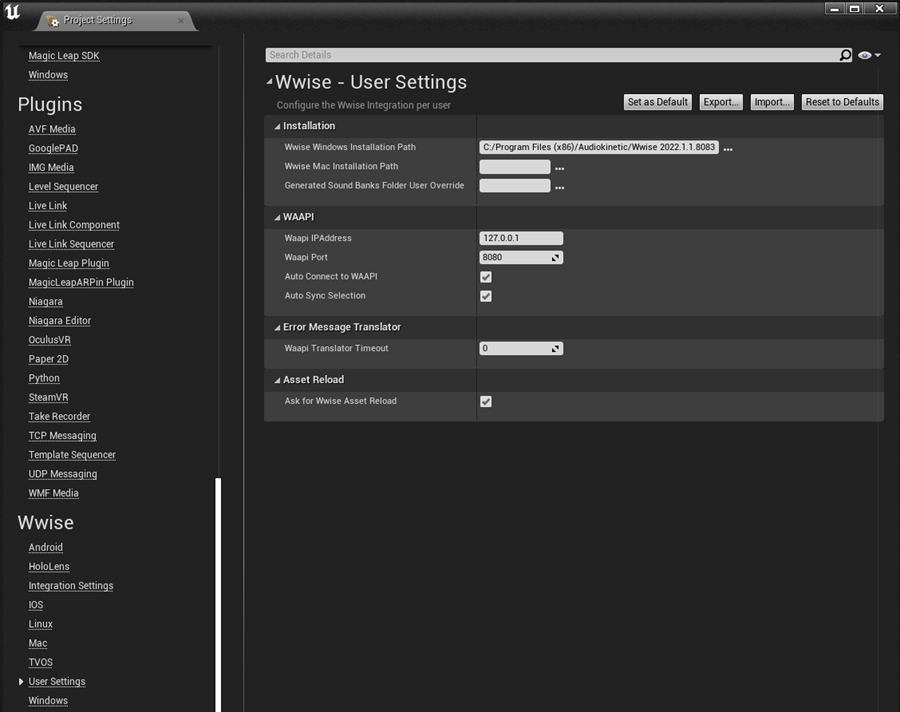Open Wwise Android settings
900x712 pixels.
pyautogui.click(x=45, y=547)
